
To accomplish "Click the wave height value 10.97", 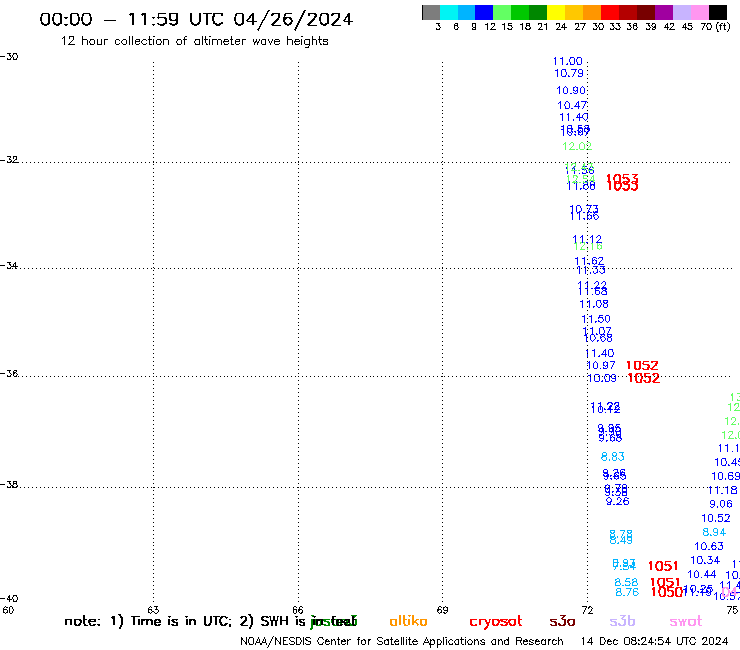I will click(x=601, y=365).
